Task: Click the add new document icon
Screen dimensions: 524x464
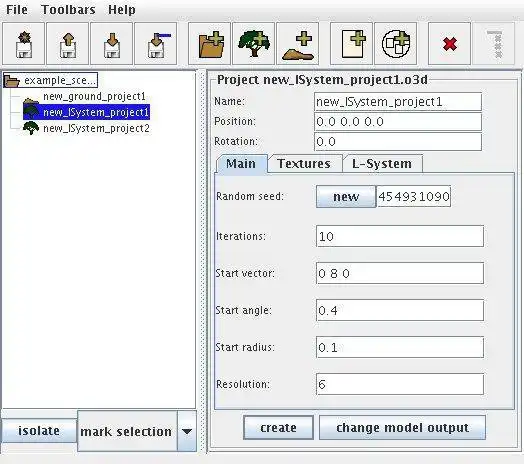Action: 352,44
